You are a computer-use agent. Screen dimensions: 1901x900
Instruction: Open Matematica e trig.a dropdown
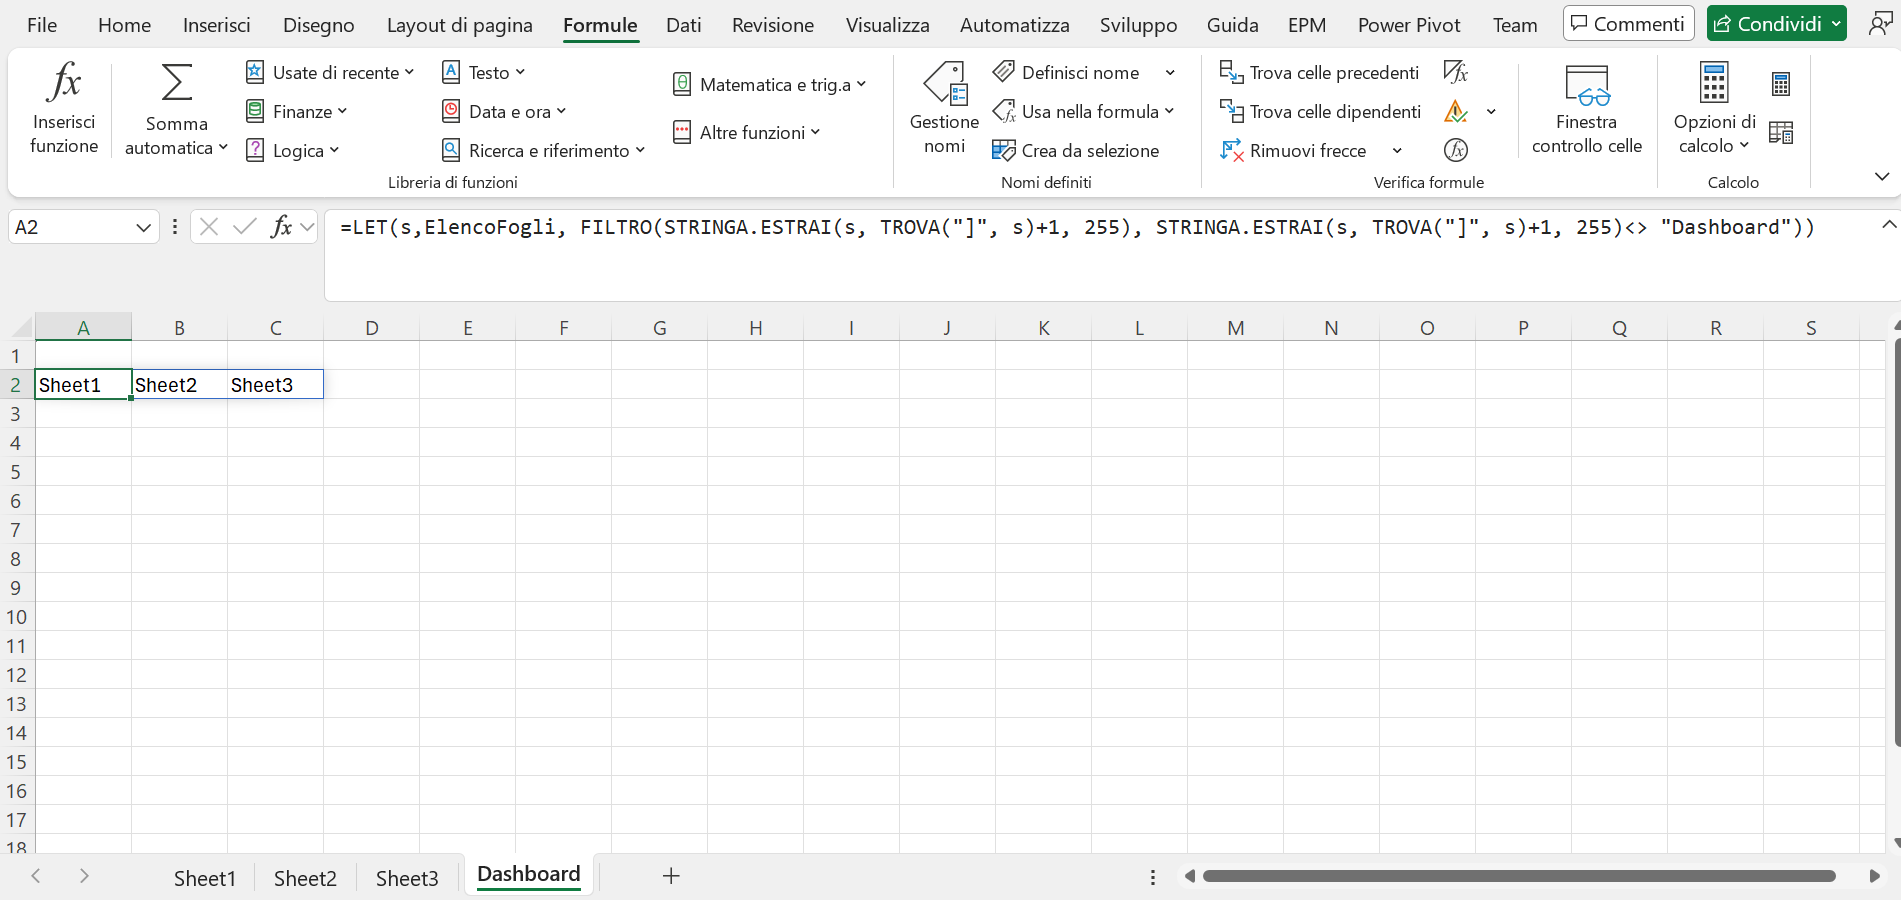click(x=769, y=84)
